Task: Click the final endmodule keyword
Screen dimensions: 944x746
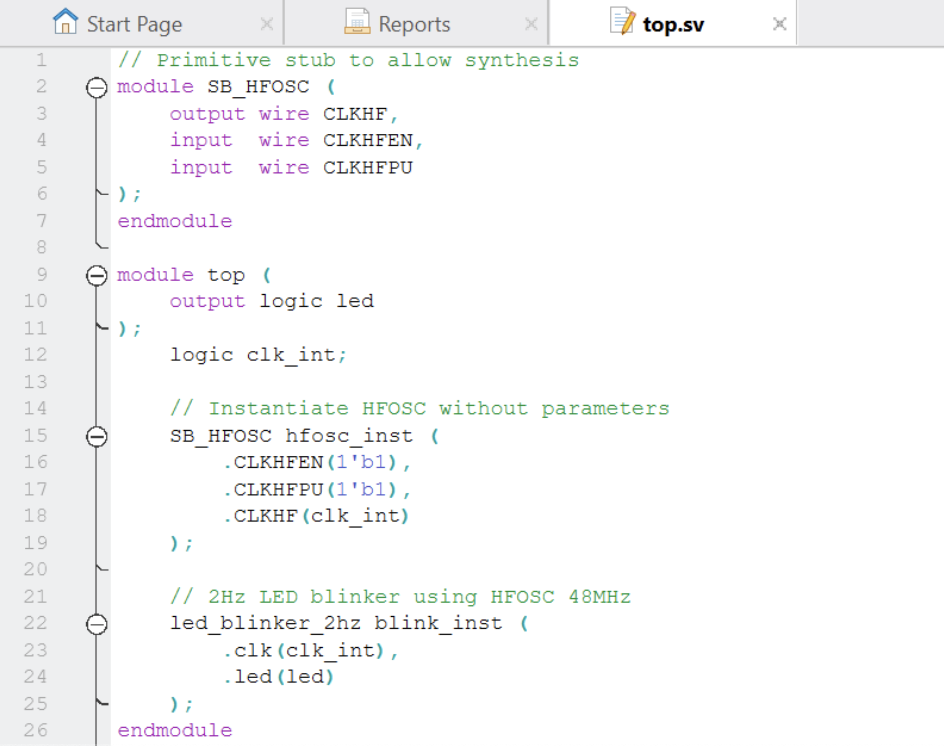Action: (174, 731)
